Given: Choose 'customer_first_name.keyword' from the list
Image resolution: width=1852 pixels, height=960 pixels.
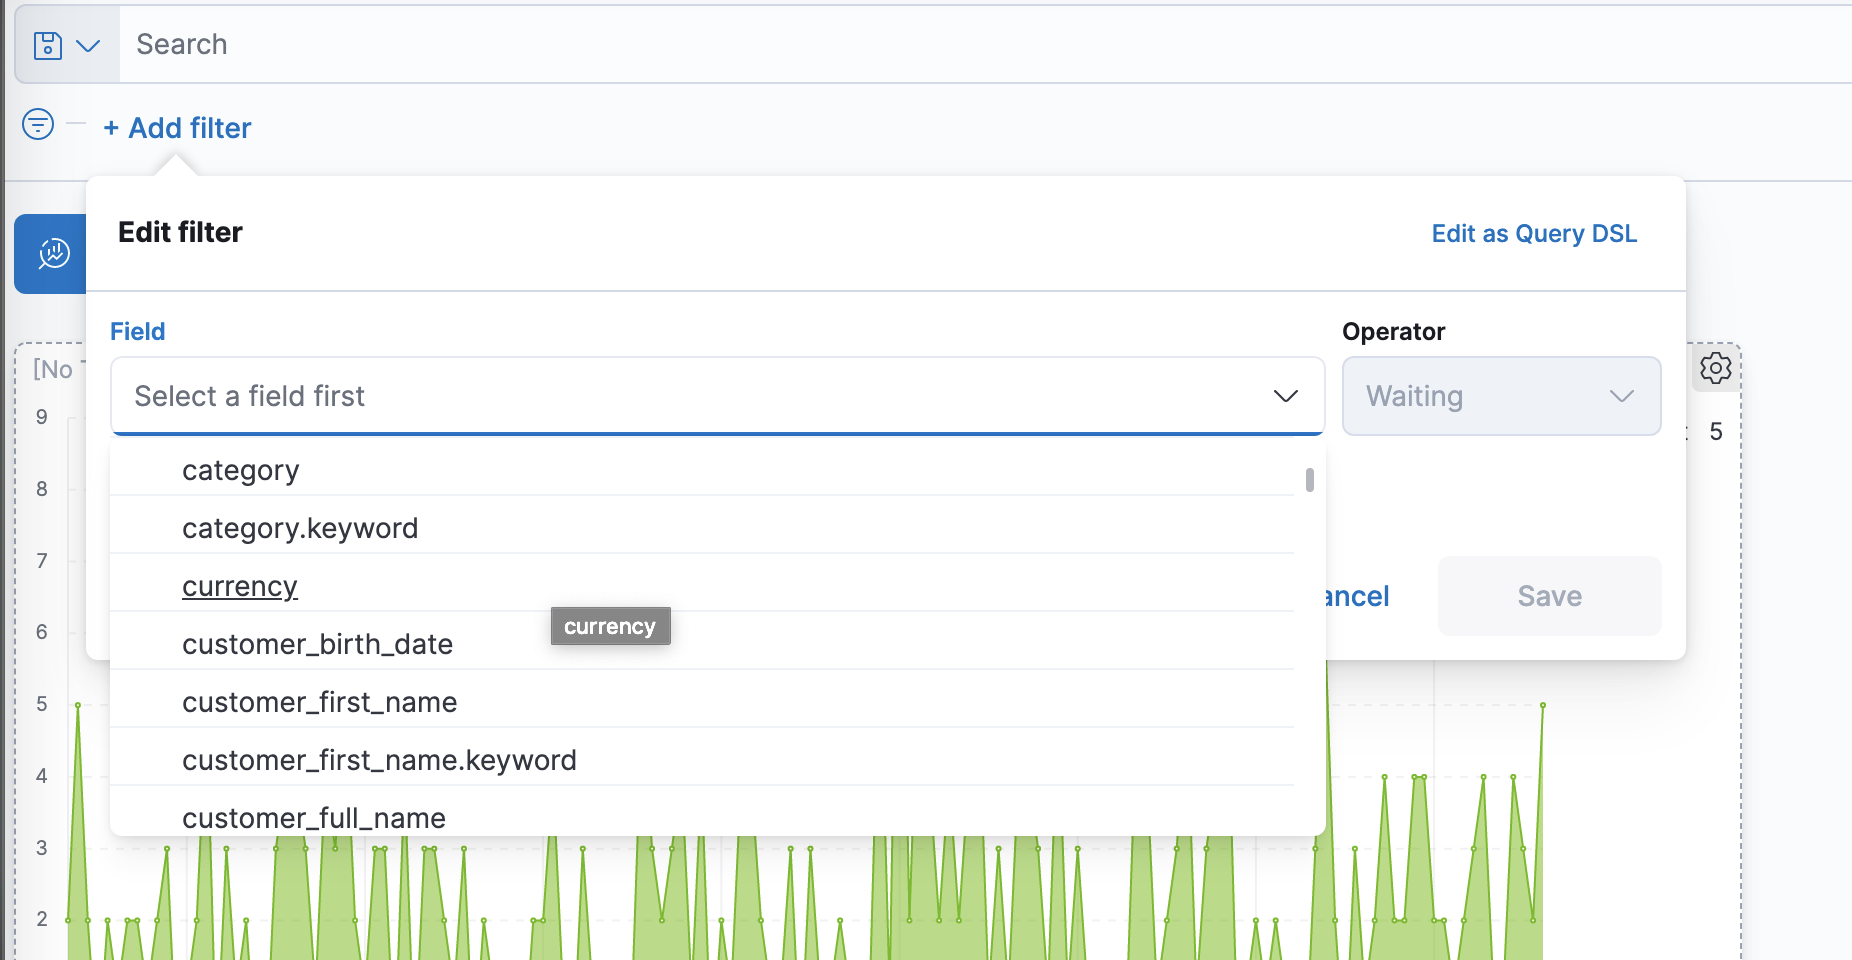Looking at the screenshot, I should point(379,760).
